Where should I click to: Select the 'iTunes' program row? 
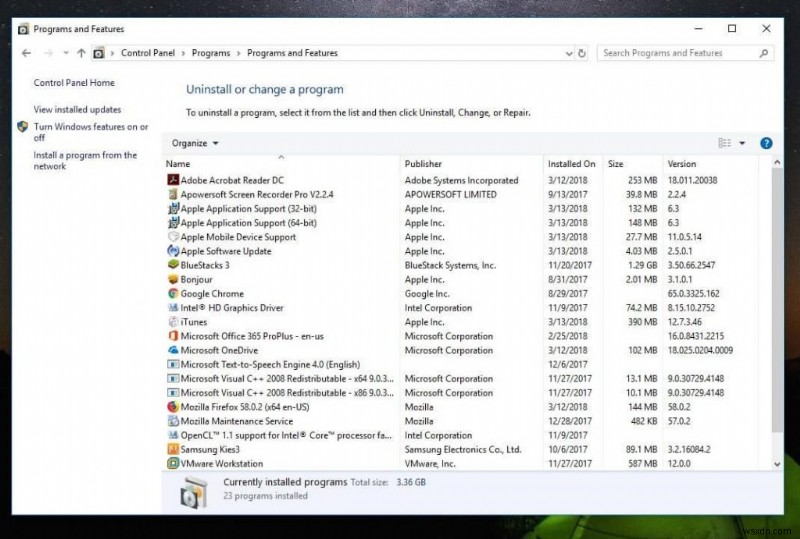(x=462, y=322)
